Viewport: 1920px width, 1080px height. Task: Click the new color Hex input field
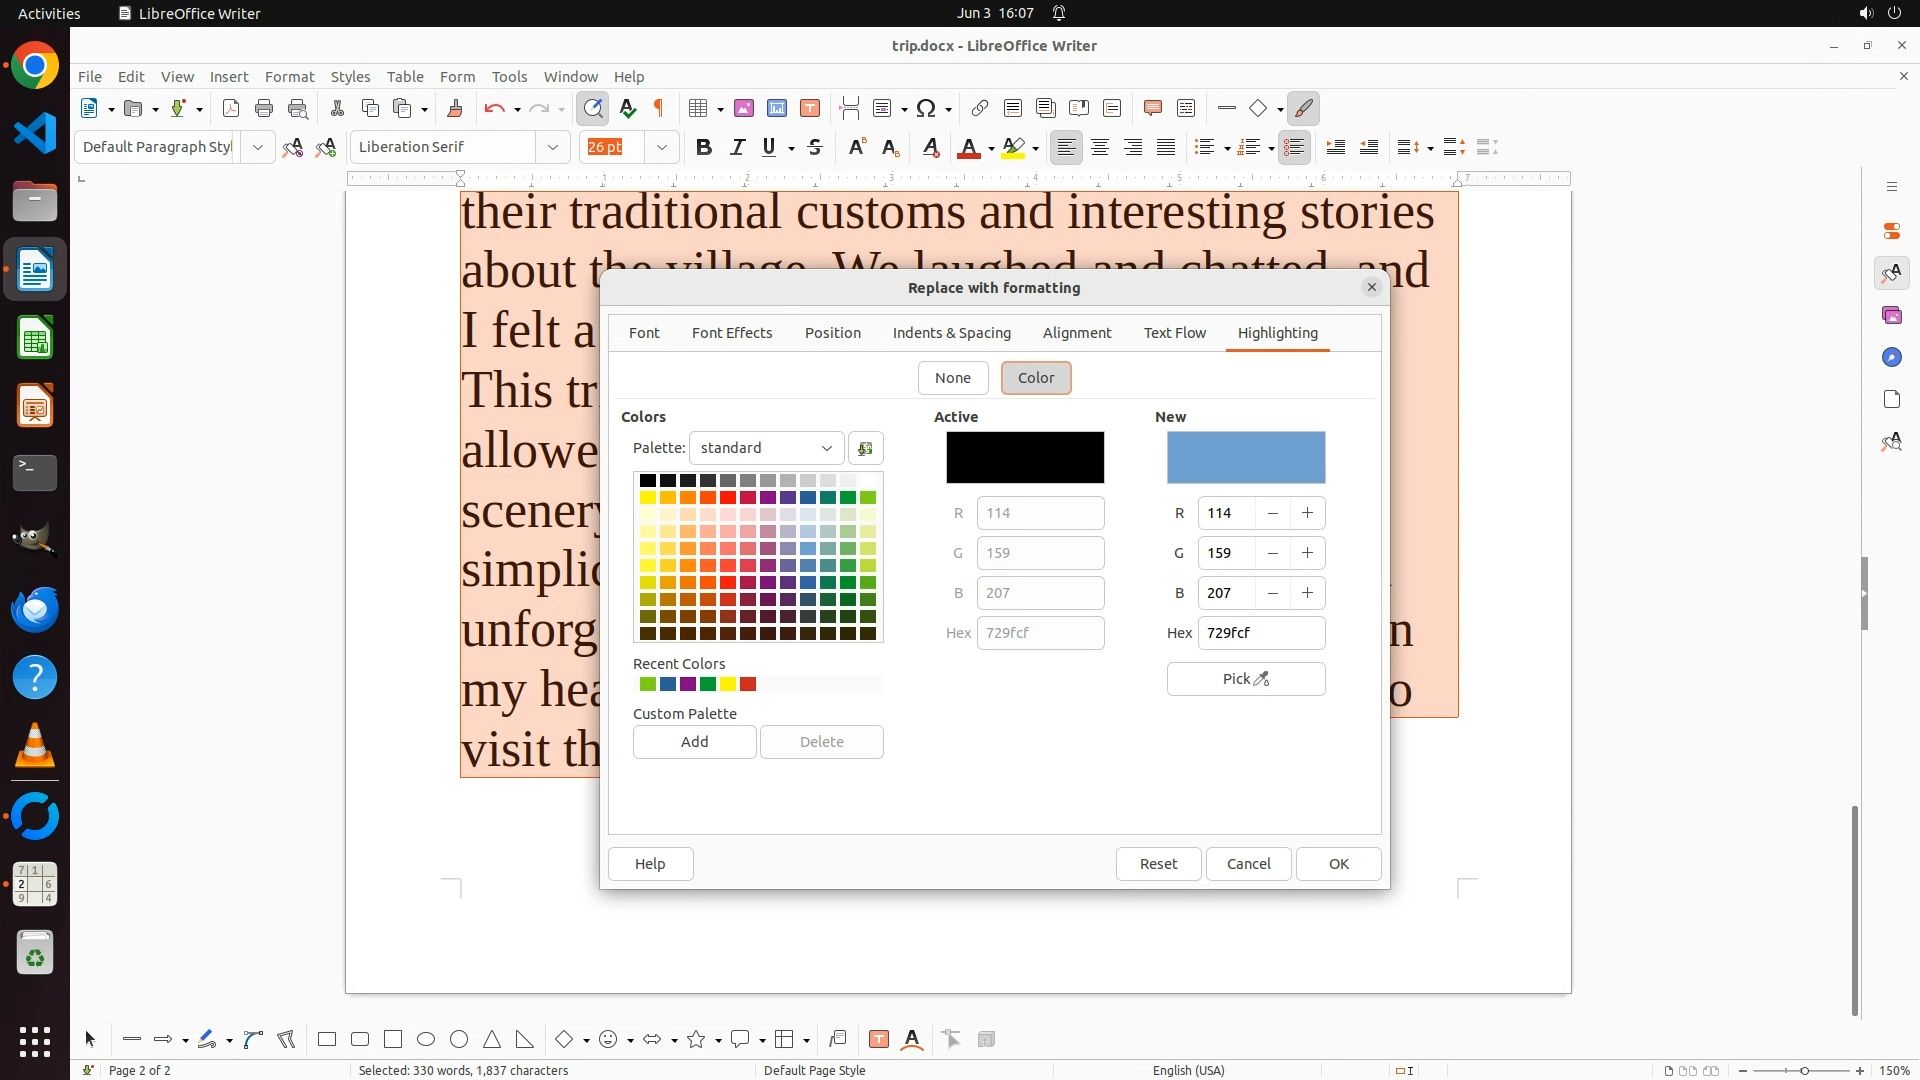(x=1260, y=633)
